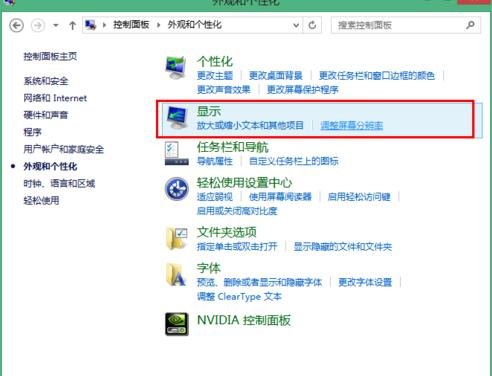Select 控制面板 in the address breadcrumb
This screenshot has width=492, height=376.
point(131,25)
